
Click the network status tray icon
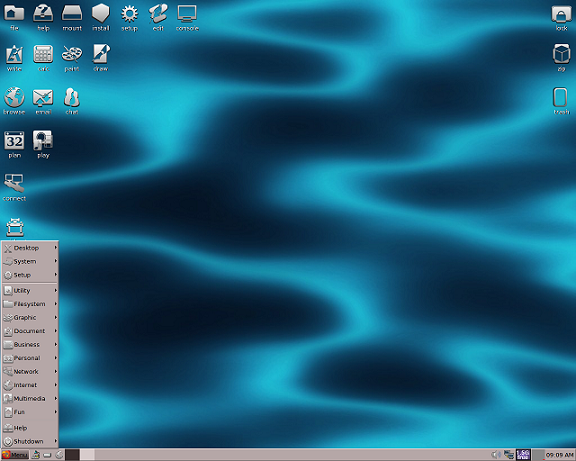(x=509, y=455)
